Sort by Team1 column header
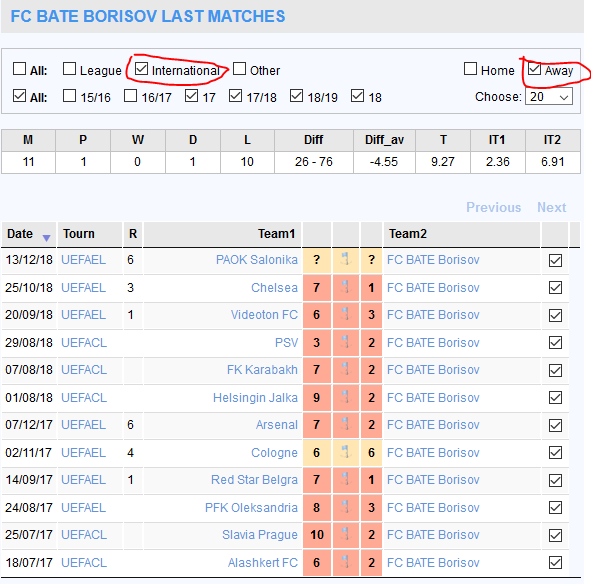The height and width of the screenshot is (584, 591). pos(276,234)
